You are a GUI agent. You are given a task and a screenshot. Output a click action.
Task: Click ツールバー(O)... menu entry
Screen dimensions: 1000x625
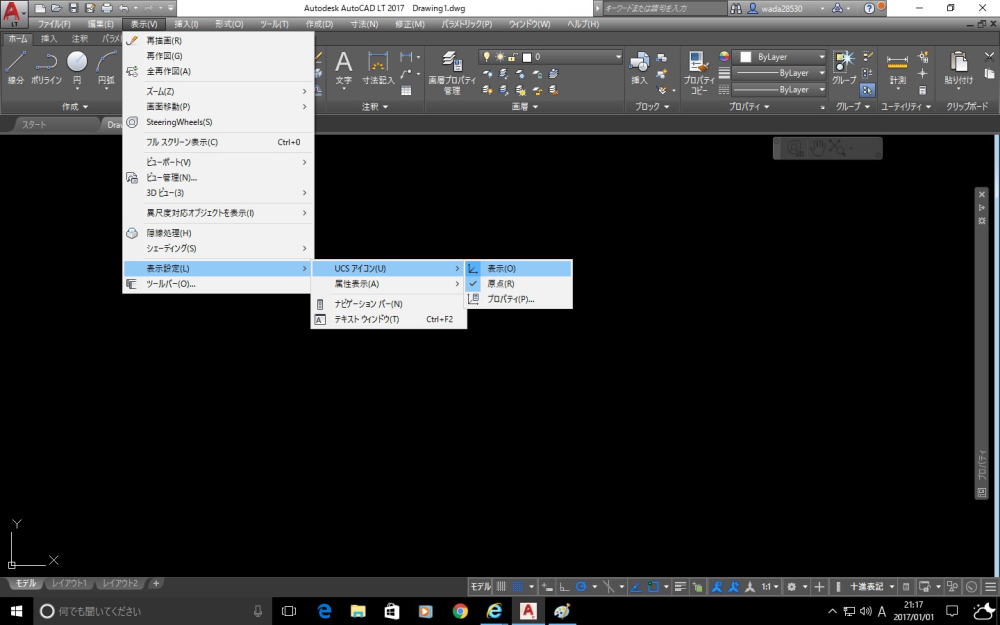point(217,284)
